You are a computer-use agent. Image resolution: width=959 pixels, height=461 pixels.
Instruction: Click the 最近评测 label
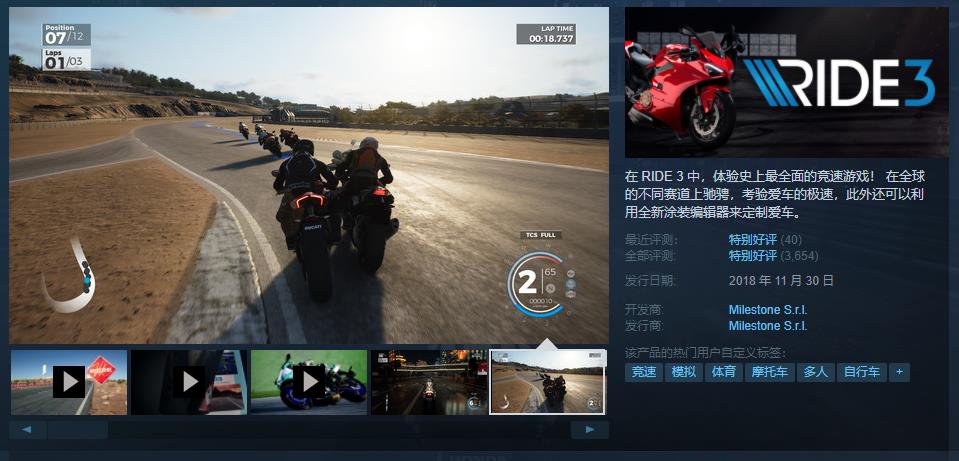[x=650, y=240]
